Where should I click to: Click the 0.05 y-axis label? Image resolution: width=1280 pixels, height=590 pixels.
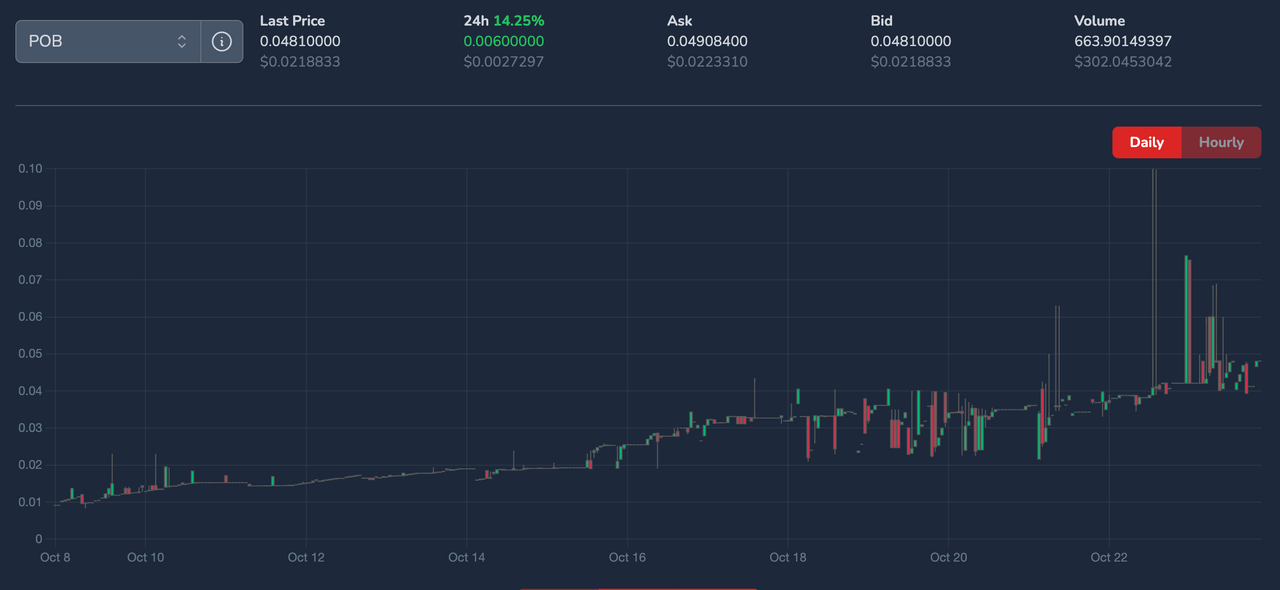[30, 354]
